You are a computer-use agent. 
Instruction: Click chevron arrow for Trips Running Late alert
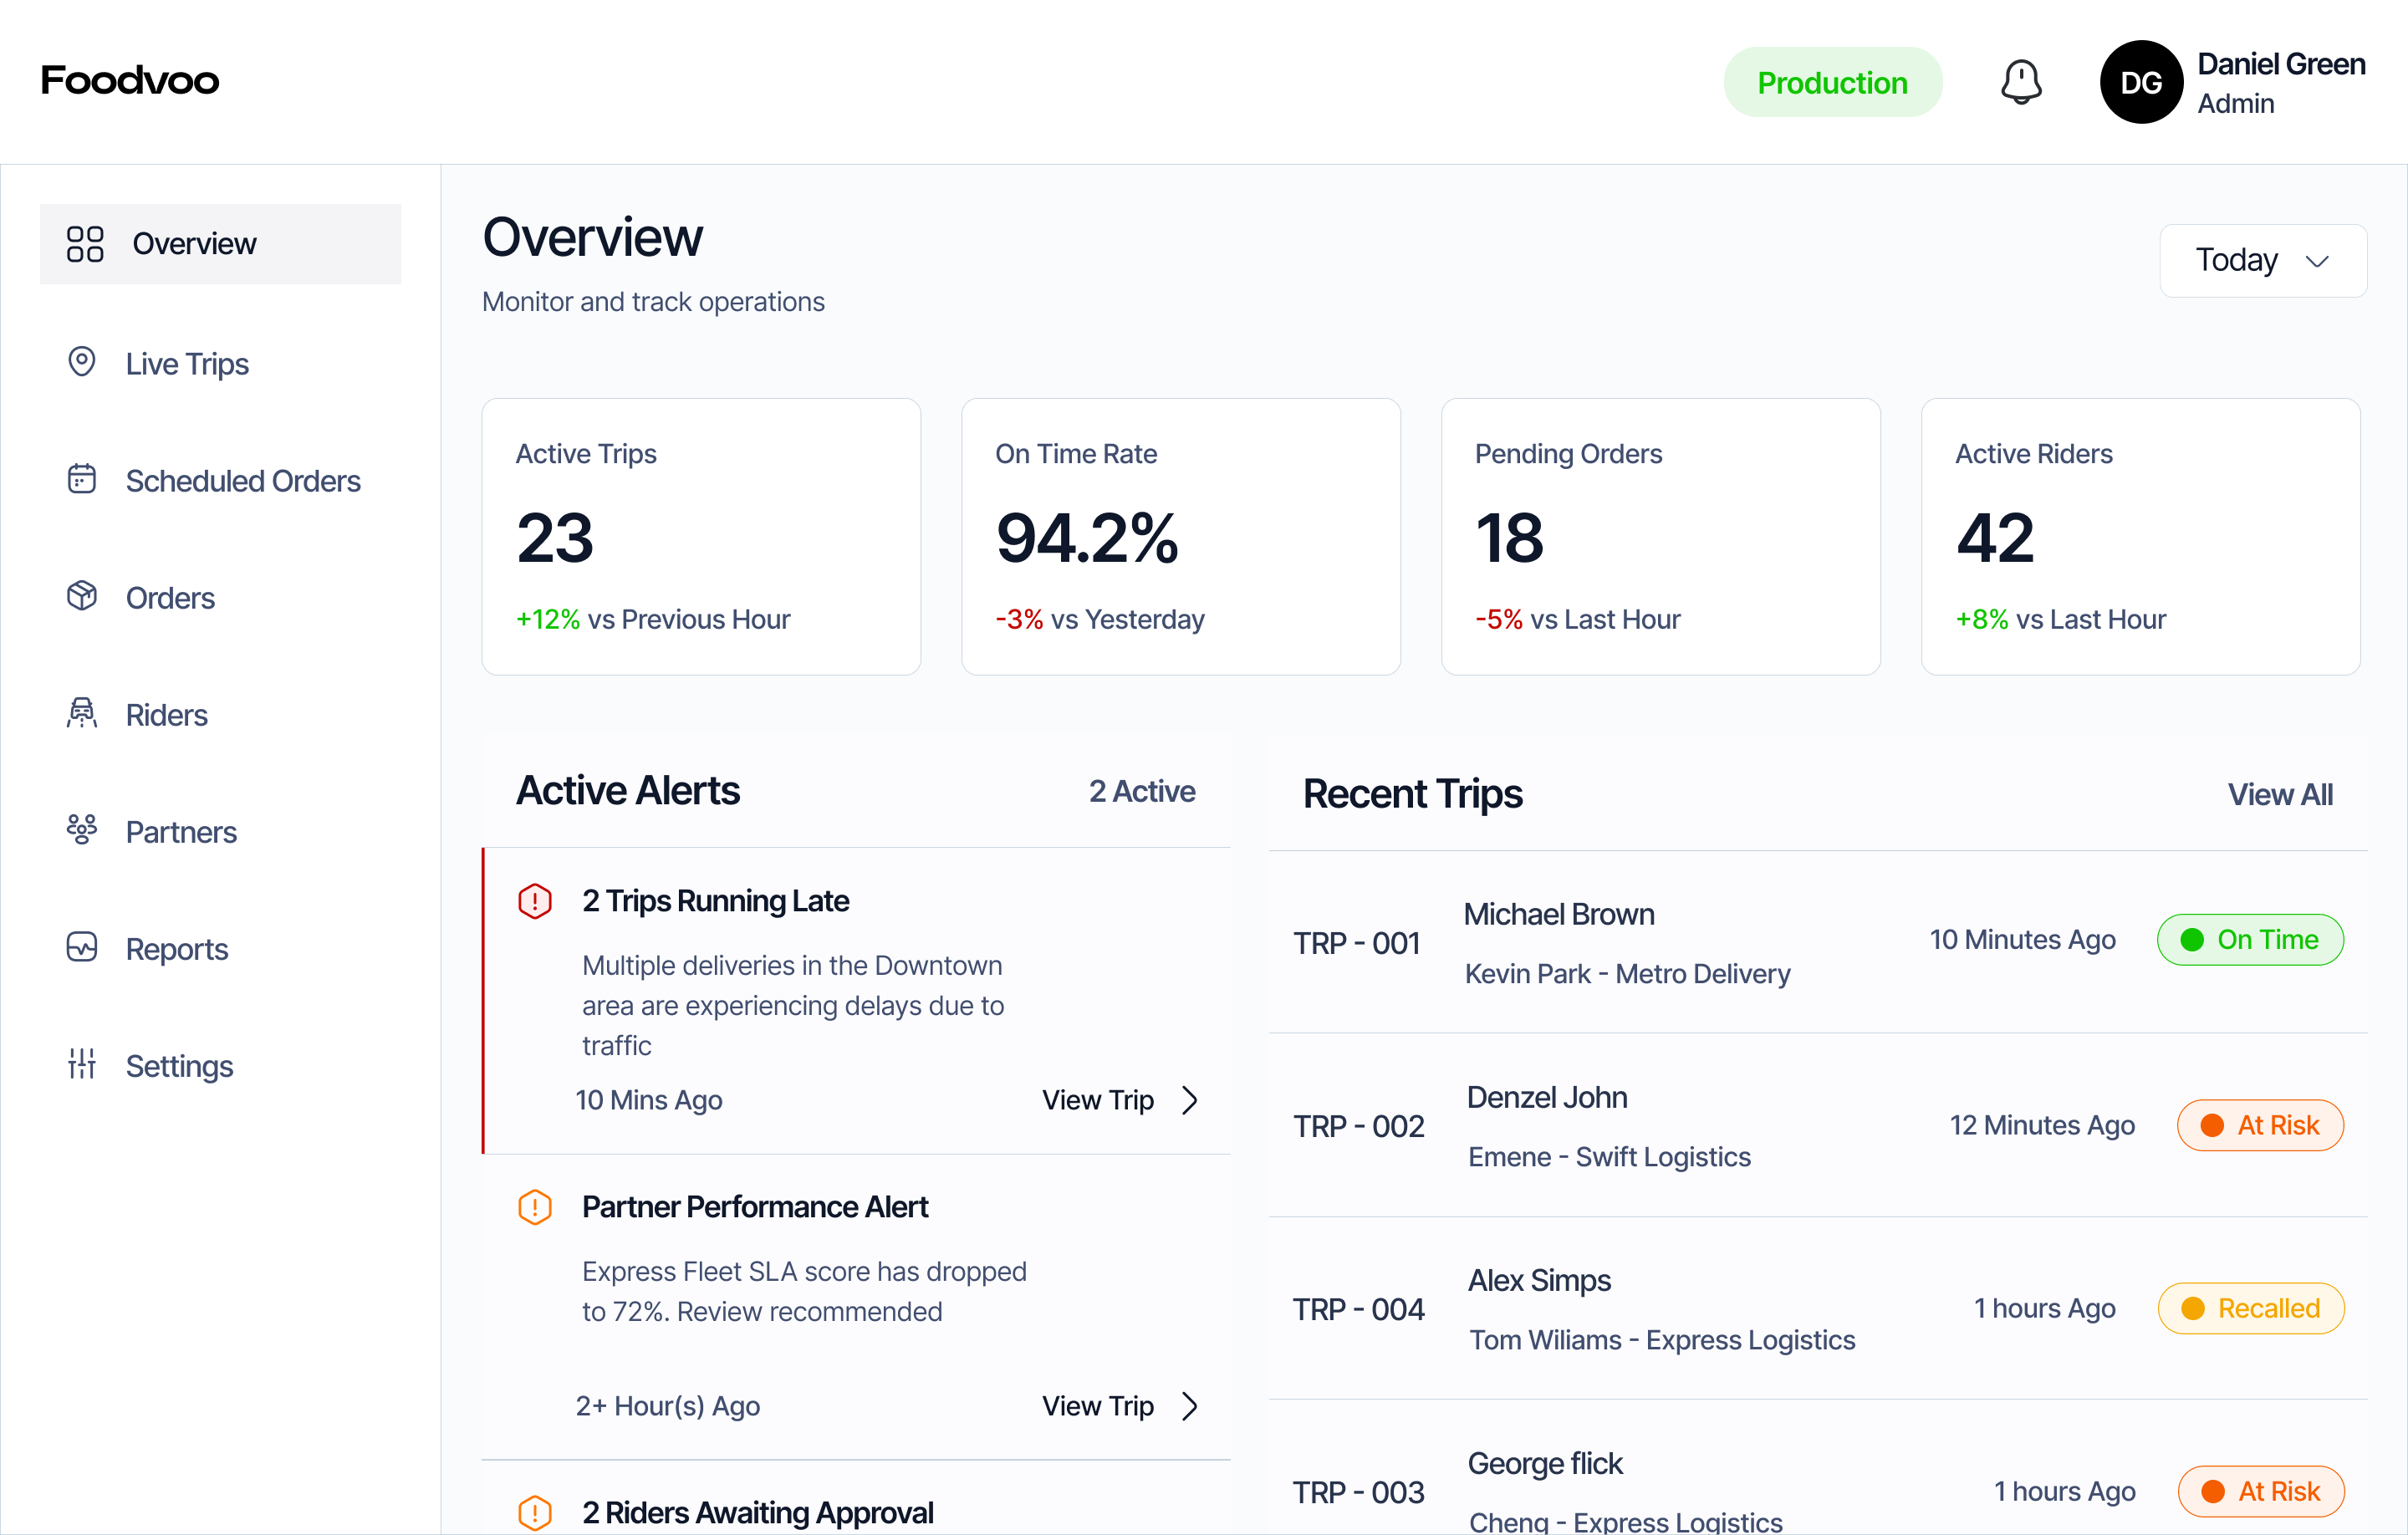(x=1190, y=1100)
